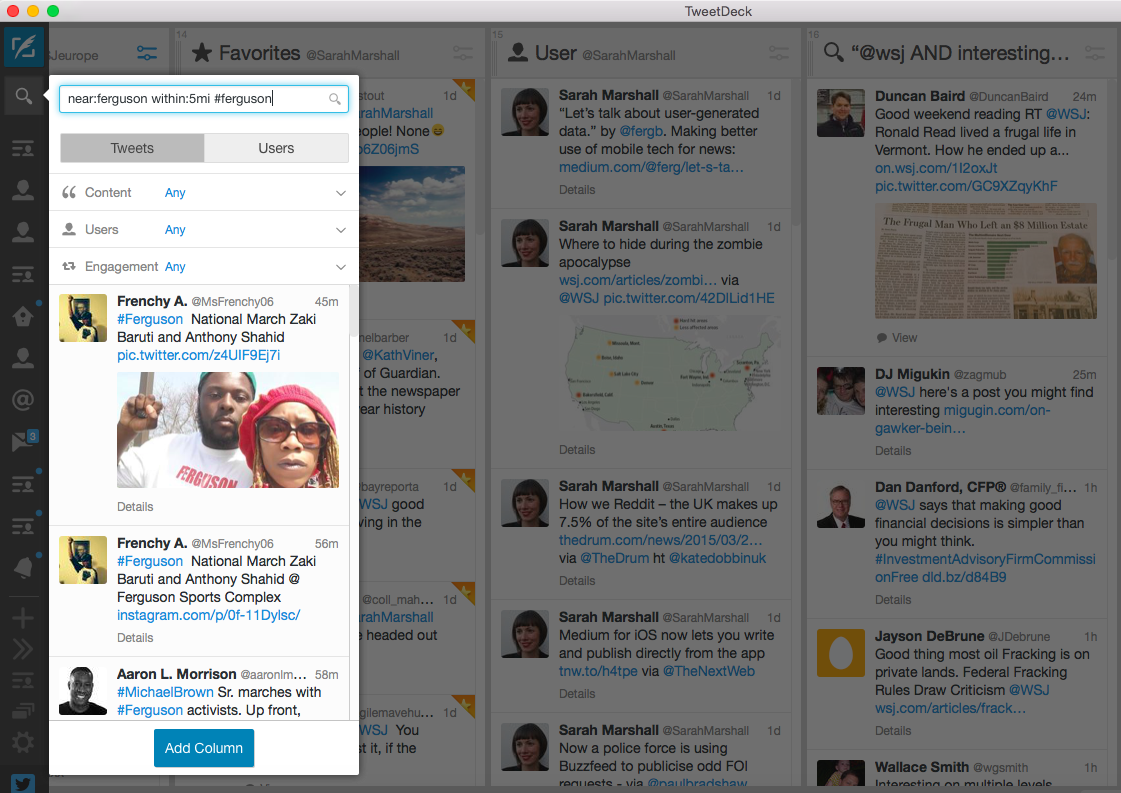This screenshot has height=793, width=1121.
Task: Open column options for the User column
Action: [x=779, y=54]
